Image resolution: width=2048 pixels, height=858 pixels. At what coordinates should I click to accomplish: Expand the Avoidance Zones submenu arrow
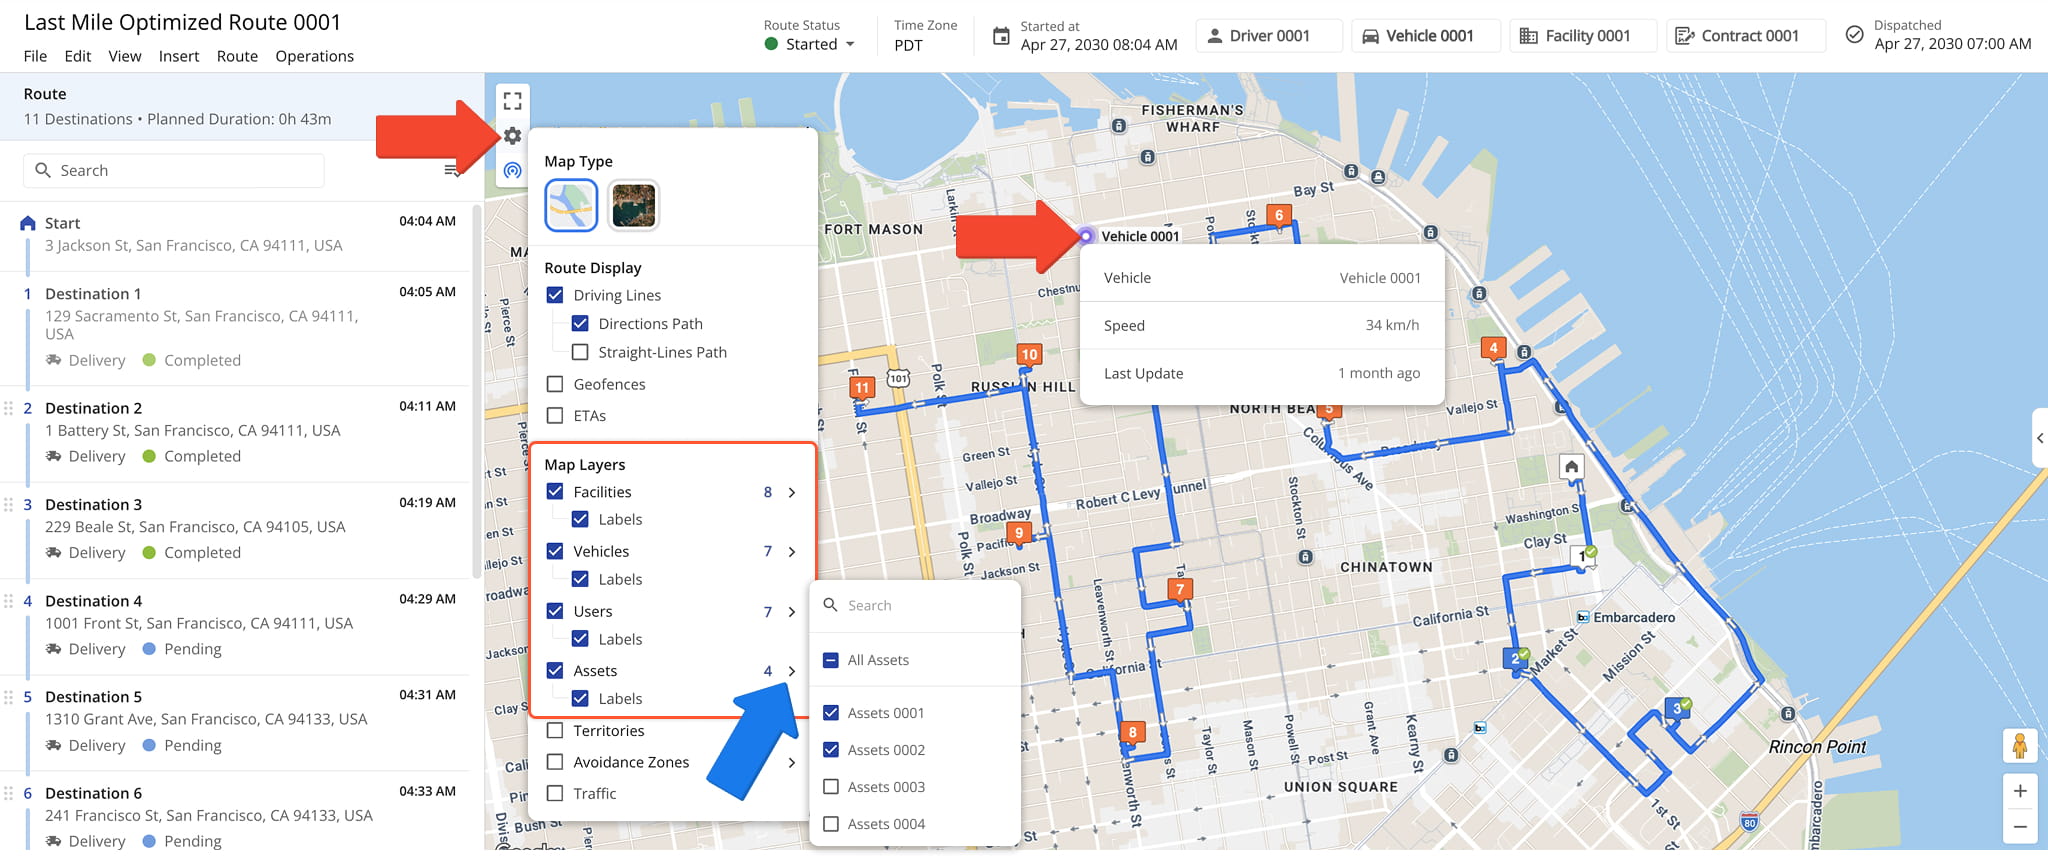792,762
